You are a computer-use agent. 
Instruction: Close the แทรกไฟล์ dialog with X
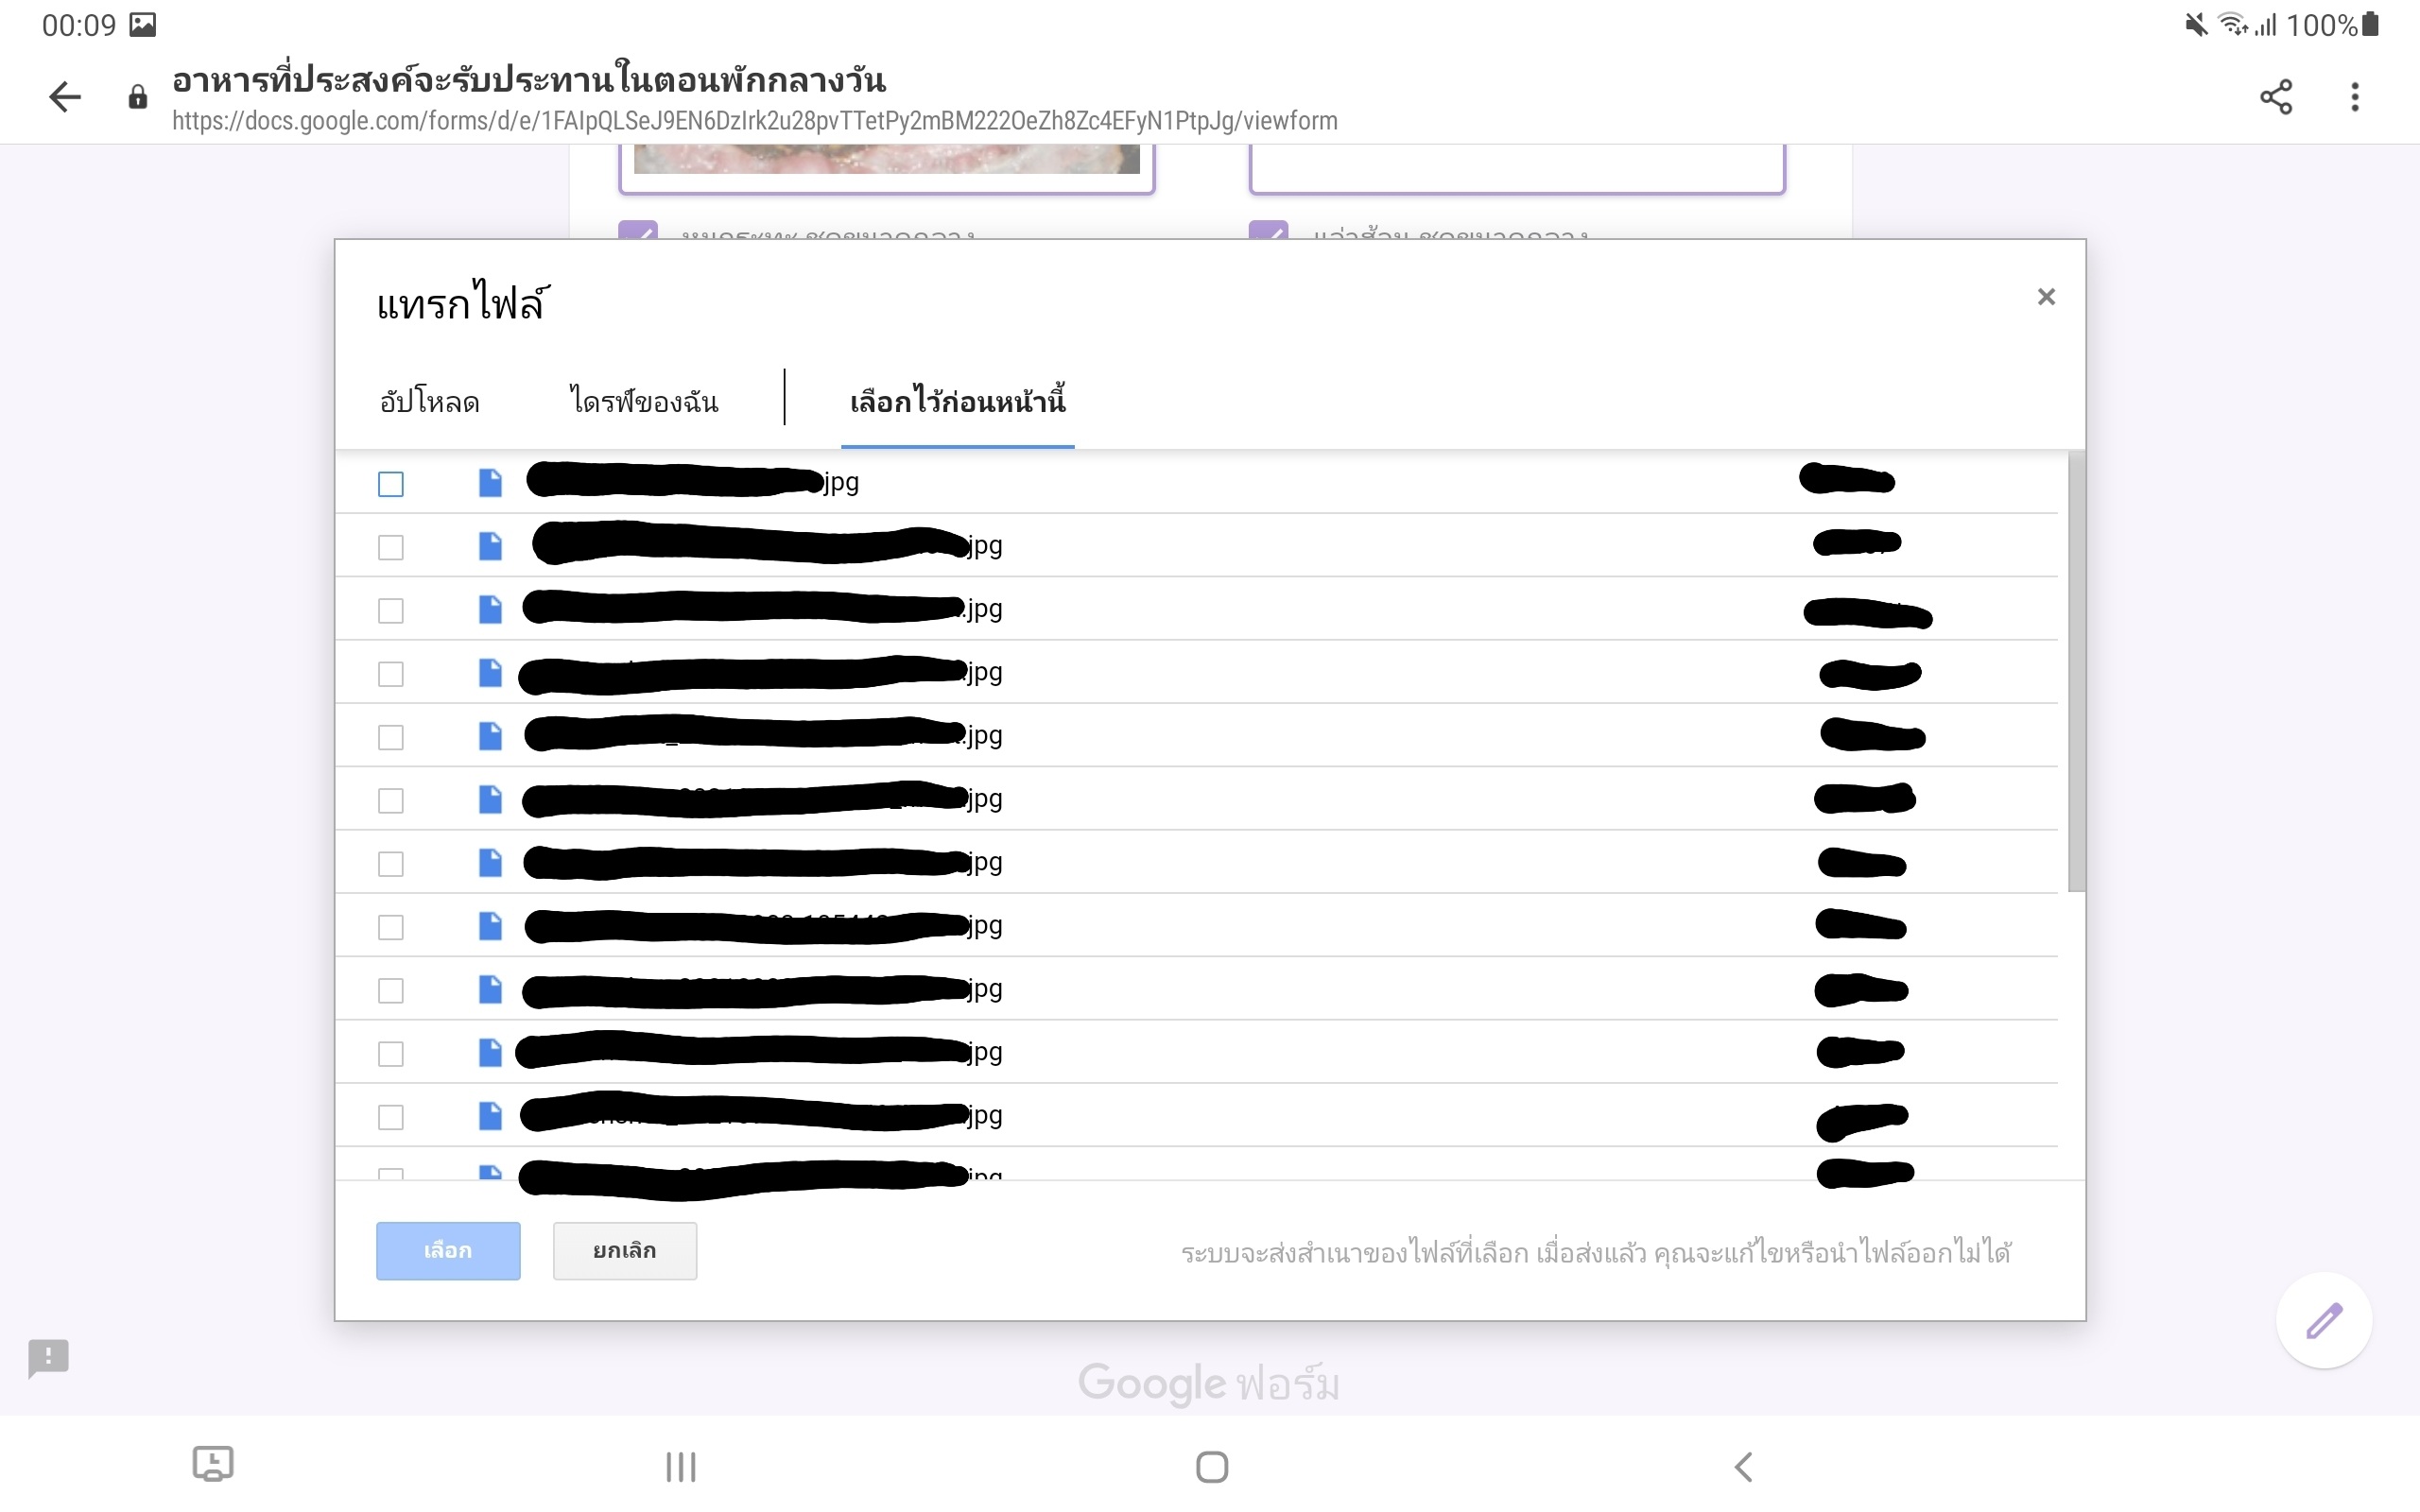2046,297
